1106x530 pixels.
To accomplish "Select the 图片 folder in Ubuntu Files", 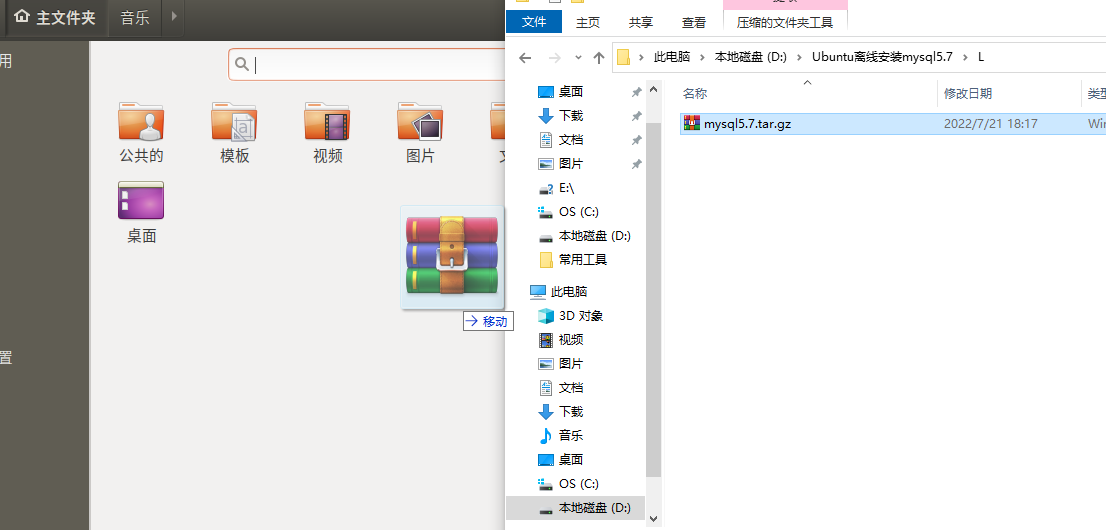I will [x=420, y=132].
